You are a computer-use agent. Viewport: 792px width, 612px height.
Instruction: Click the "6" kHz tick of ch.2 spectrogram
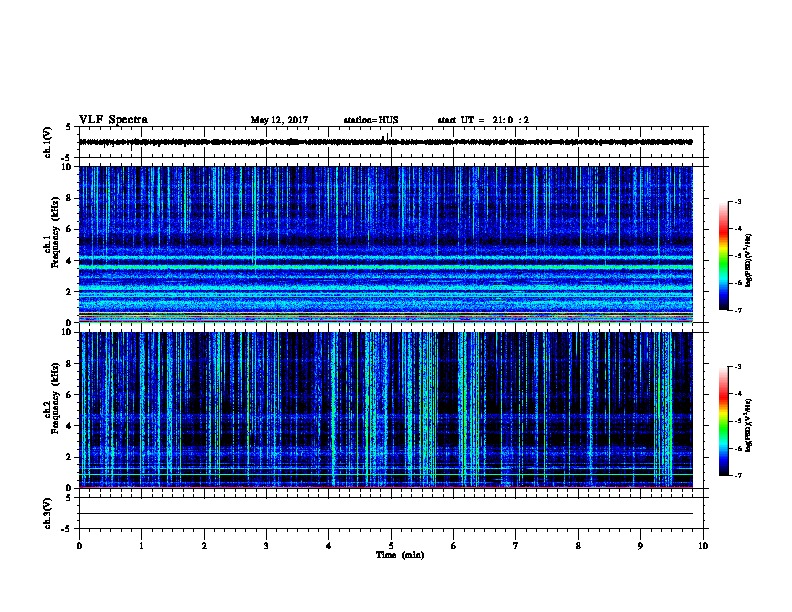pos(71,394)
